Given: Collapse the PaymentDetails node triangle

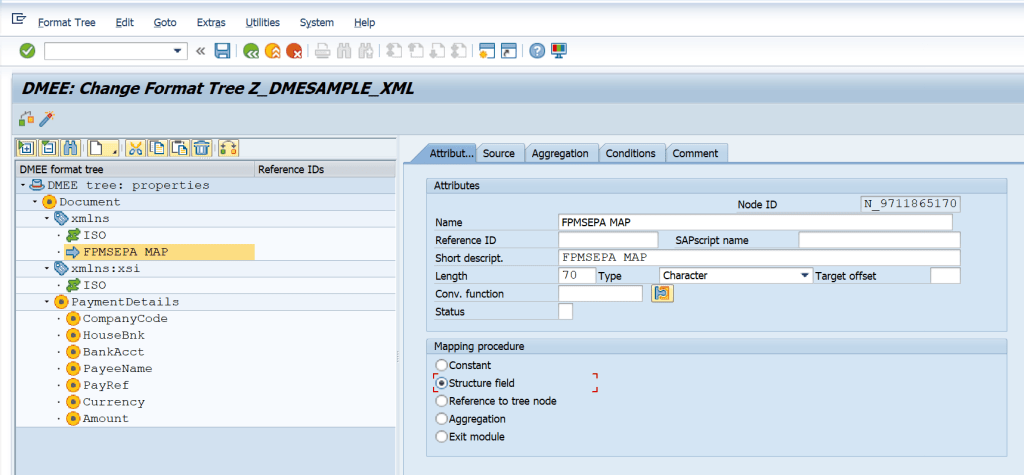Looking at the screenshot, I should click(47, 302).
